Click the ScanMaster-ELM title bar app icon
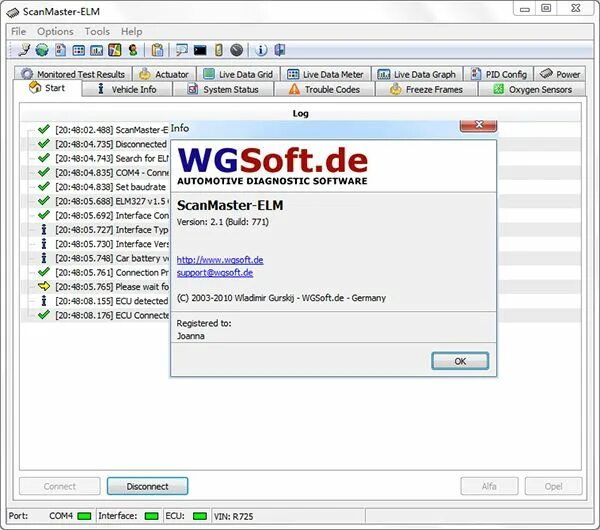This screenshot has width=600, height=530. pyautogui.click(x=13, y=13)
